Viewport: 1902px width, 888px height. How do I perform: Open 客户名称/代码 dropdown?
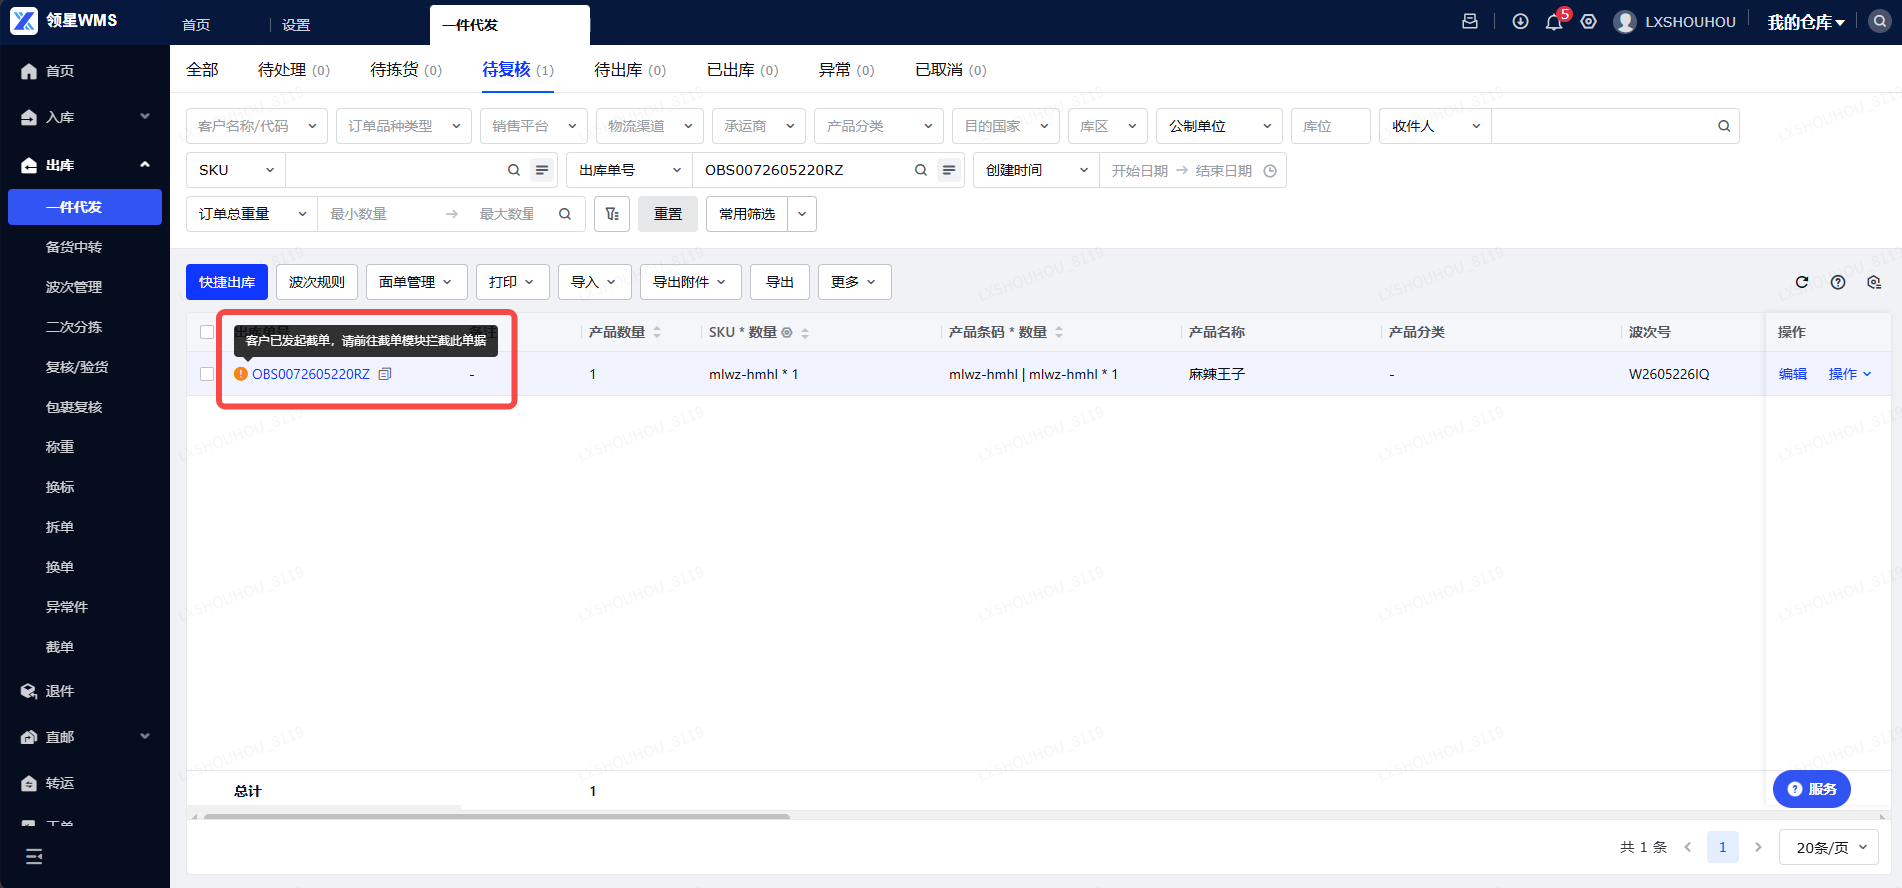[x=257, y=126]
